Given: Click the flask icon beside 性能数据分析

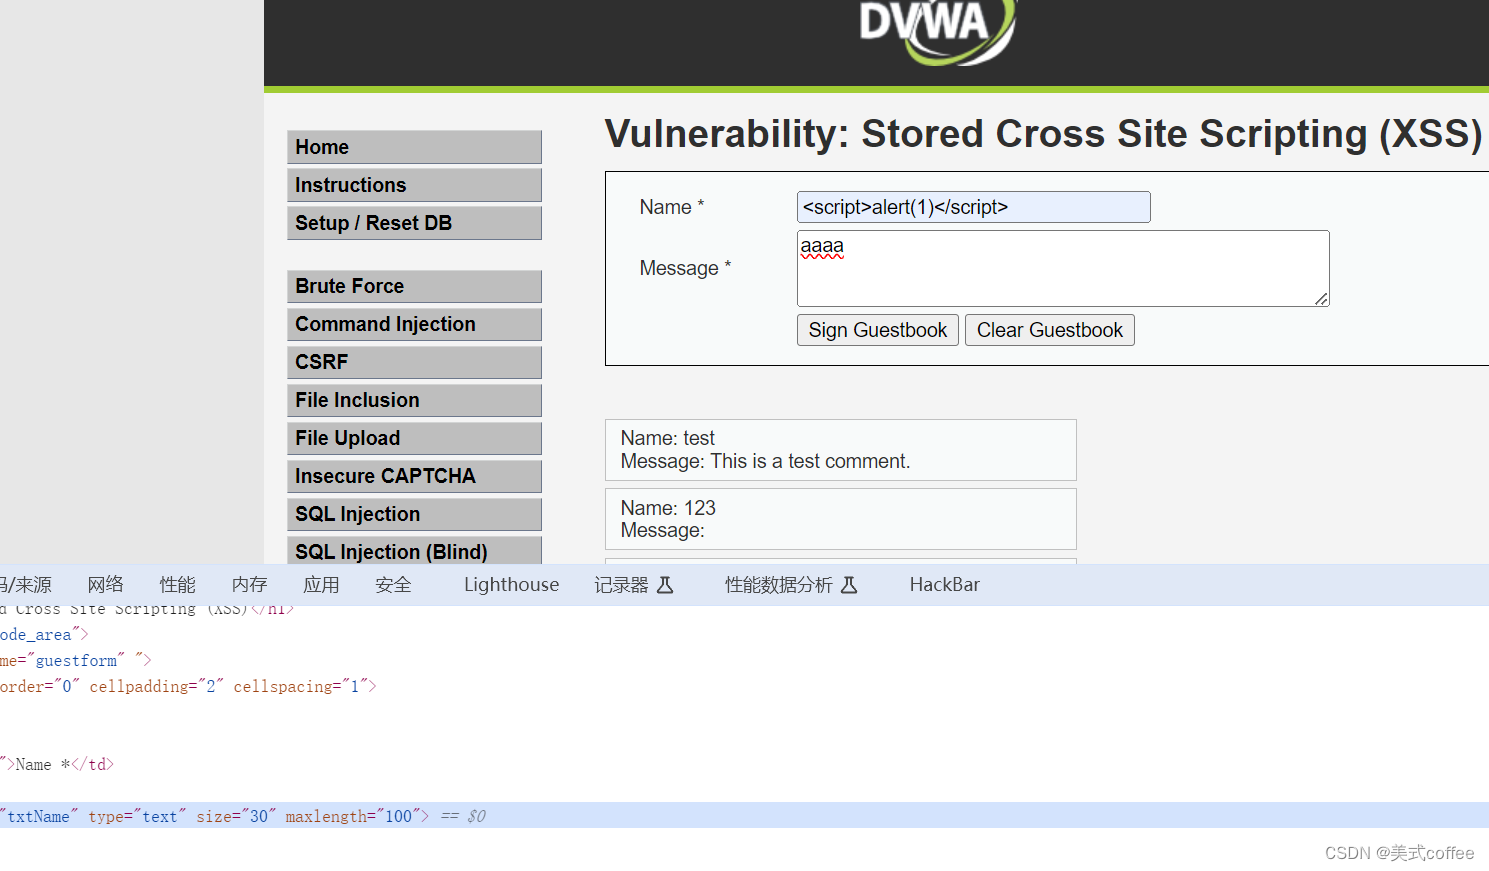Looking at the screenshot, I should point(849,585).
